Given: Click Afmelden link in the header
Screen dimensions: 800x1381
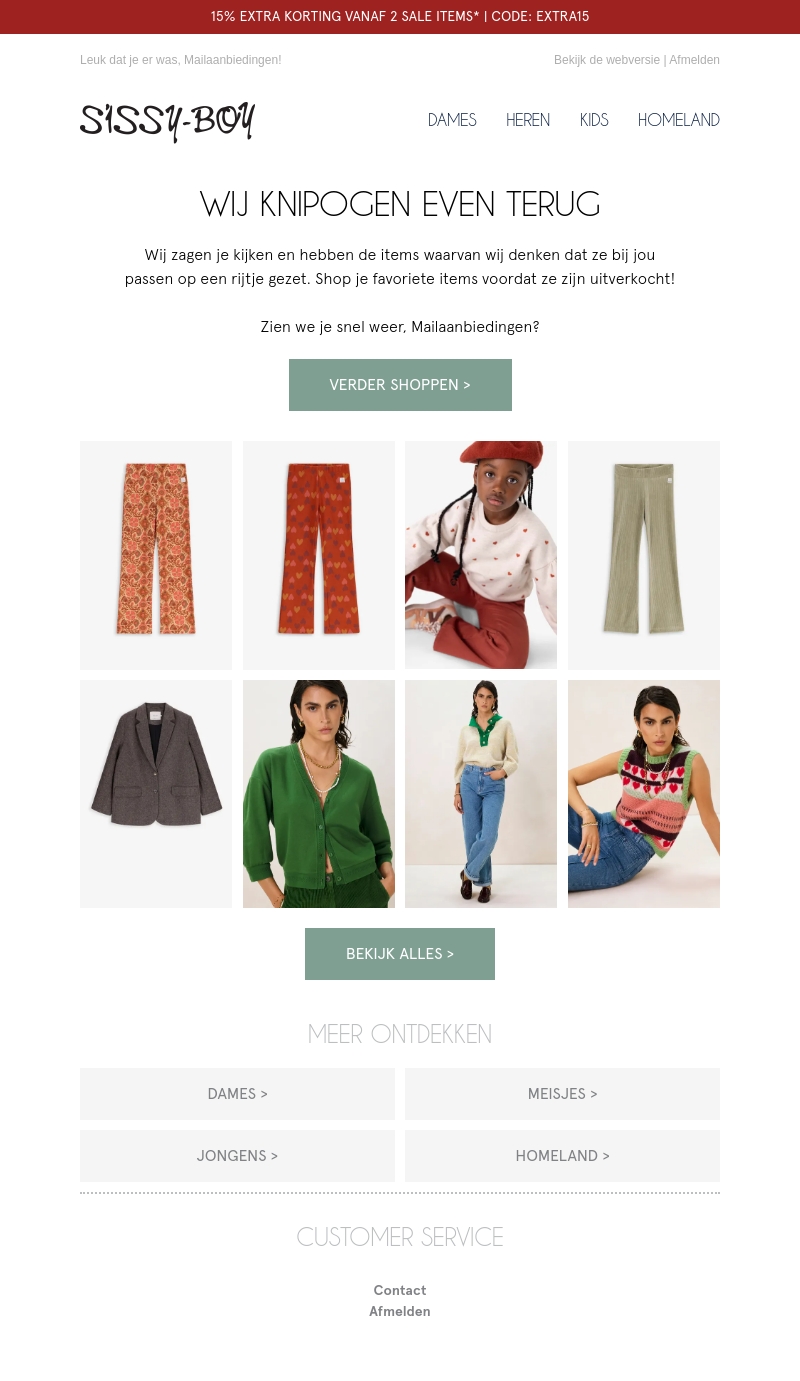Looking at the screenshot, I should [694, 60].
